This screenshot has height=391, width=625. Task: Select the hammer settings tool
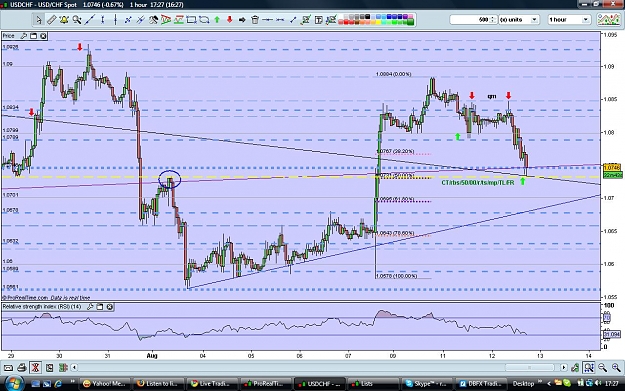pos(153,20)
